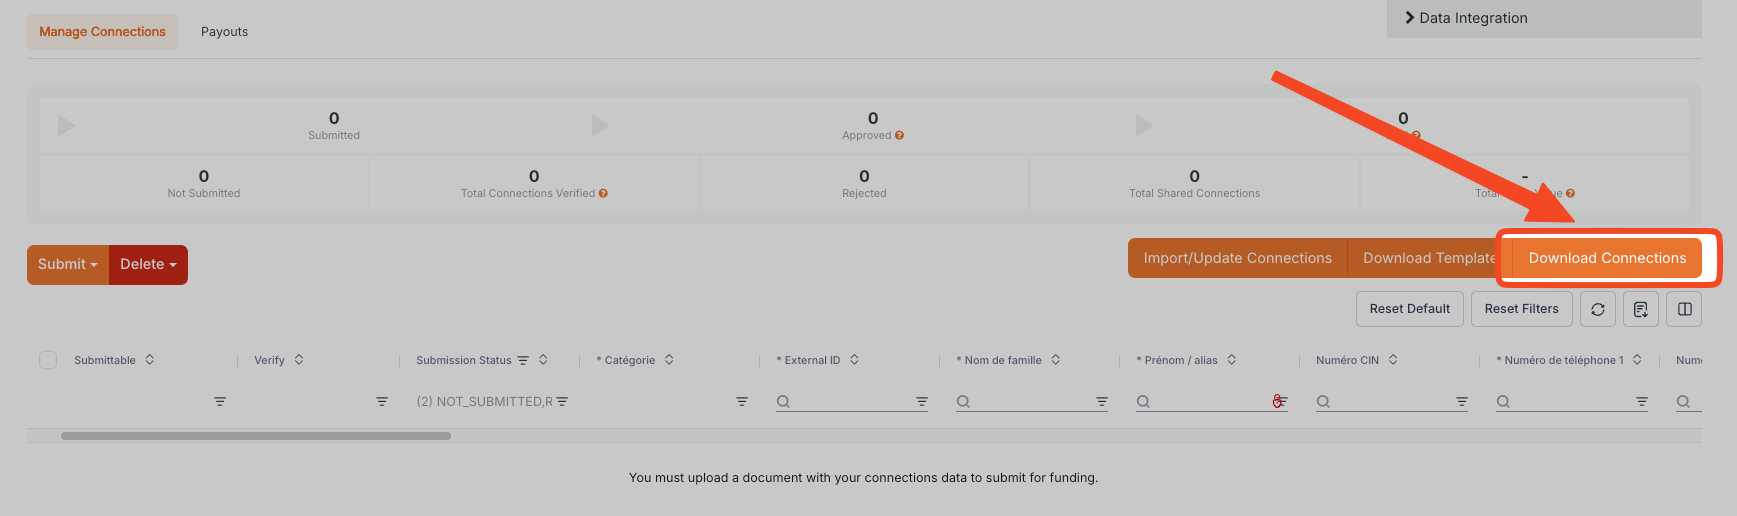The width and height of the screenshot is (1737, 516).
Task: Click the export rows icon button
Action: [x=1641, y=309]
